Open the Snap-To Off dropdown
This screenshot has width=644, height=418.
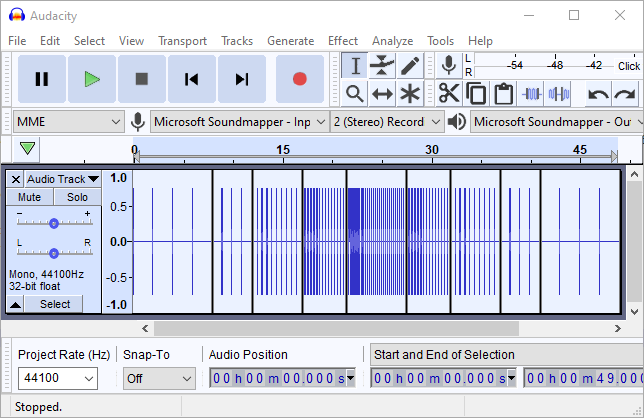[159, 378]
